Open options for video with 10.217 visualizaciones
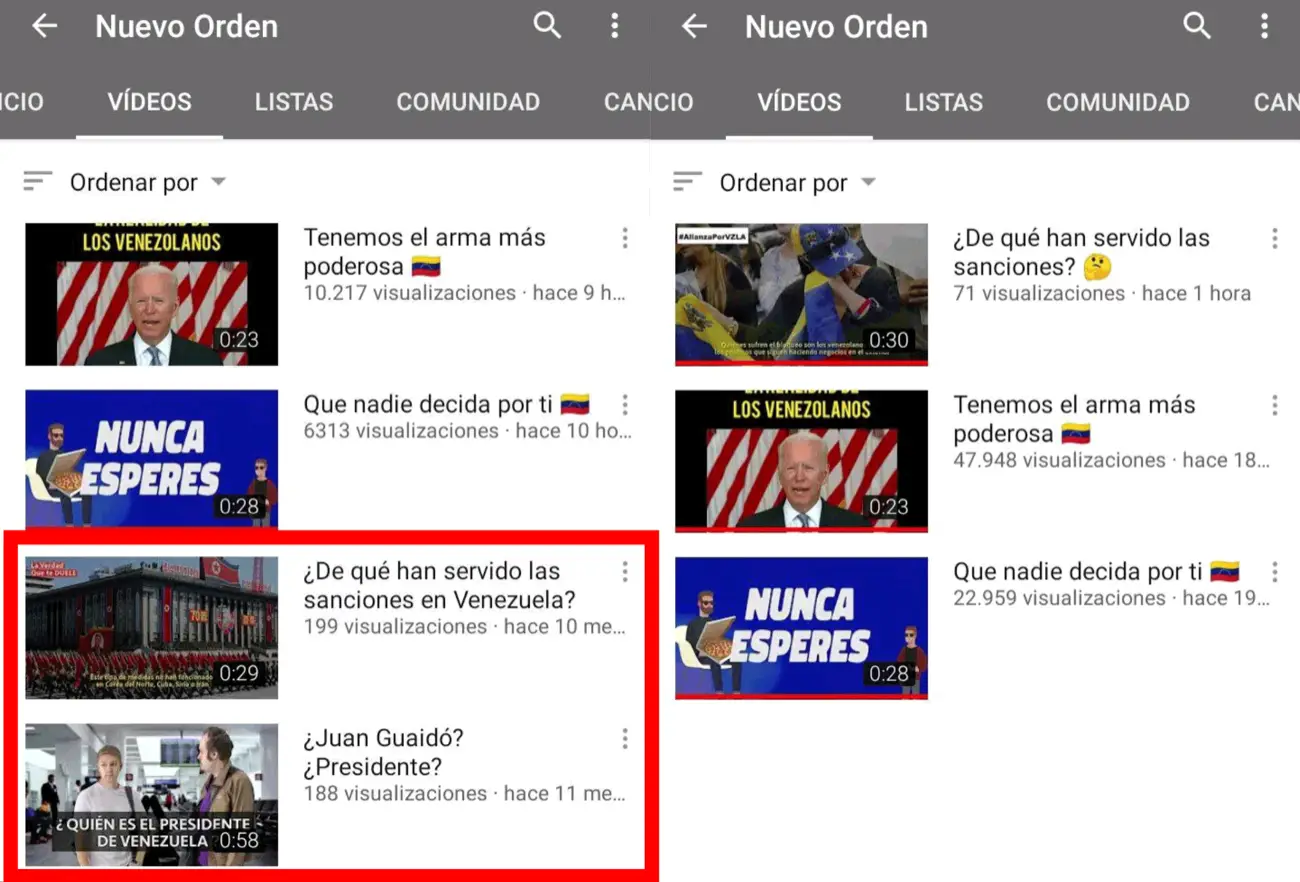1300x882 pixels. (625, 238)
